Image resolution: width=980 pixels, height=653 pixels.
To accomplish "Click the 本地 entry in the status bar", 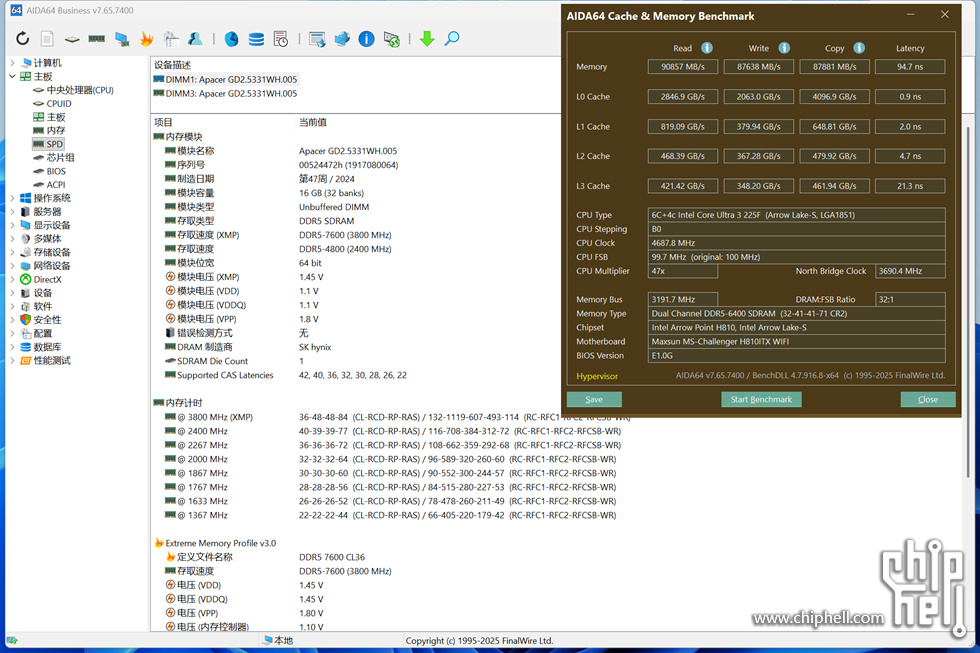I will click(278, 641).
